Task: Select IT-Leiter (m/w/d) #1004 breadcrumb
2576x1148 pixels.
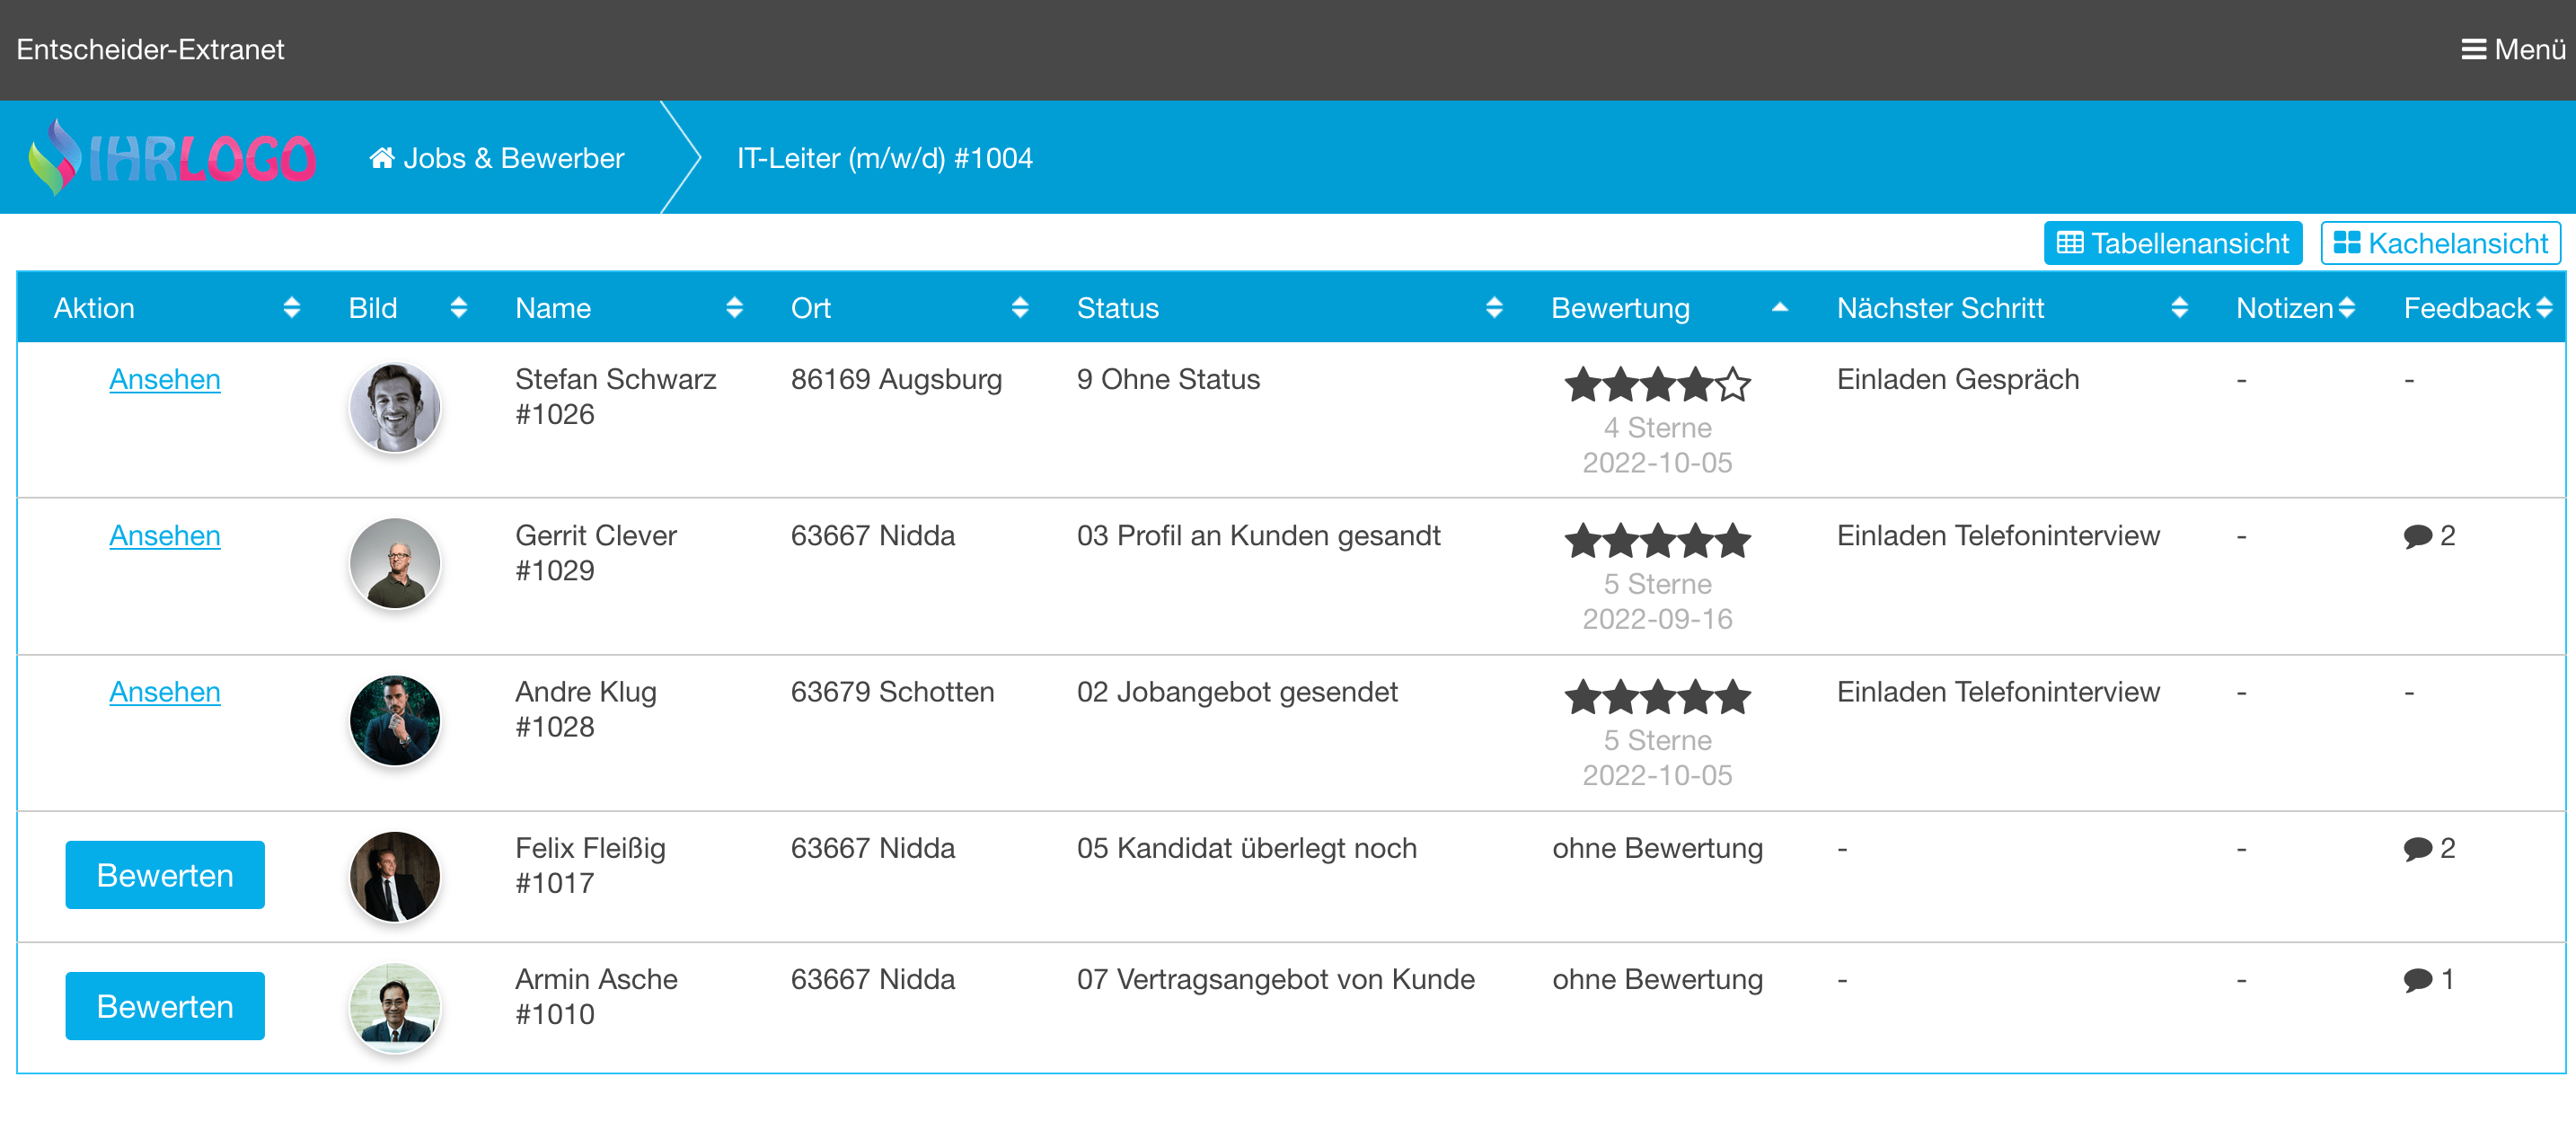Action: click(885, 158)
